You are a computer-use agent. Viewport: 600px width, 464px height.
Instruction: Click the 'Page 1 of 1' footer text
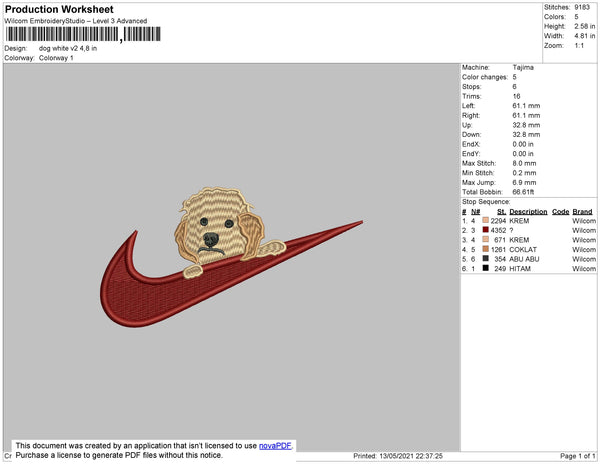point(577,456)
